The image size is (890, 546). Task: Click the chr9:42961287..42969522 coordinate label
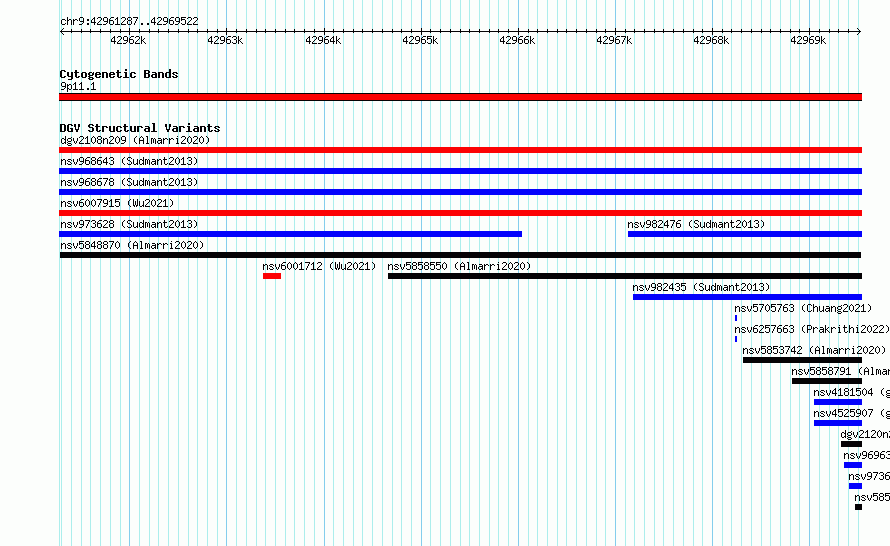pyautogui.click(x=129, y=21)
